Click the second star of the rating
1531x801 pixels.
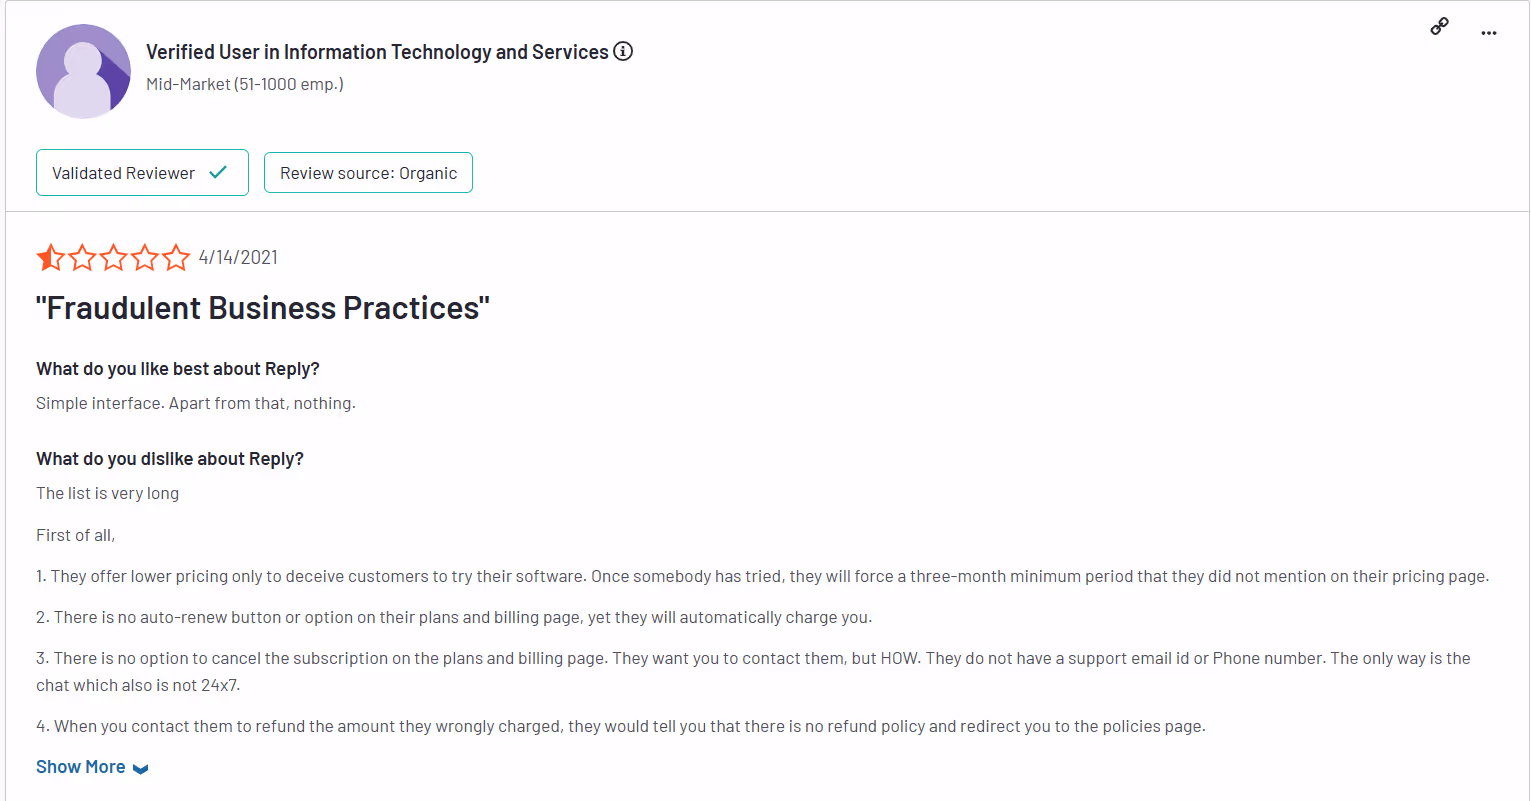click(x=82, y=257)
